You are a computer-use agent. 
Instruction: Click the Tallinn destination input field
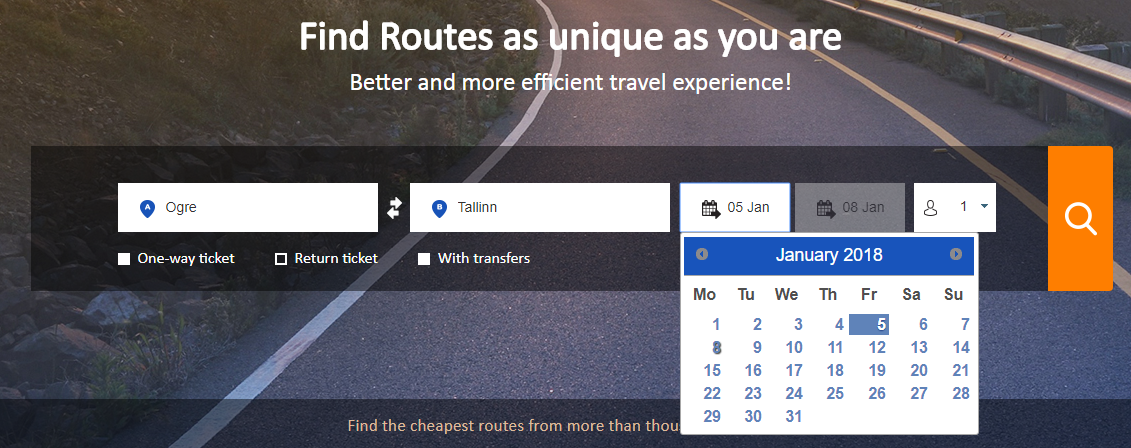[540, 208]
